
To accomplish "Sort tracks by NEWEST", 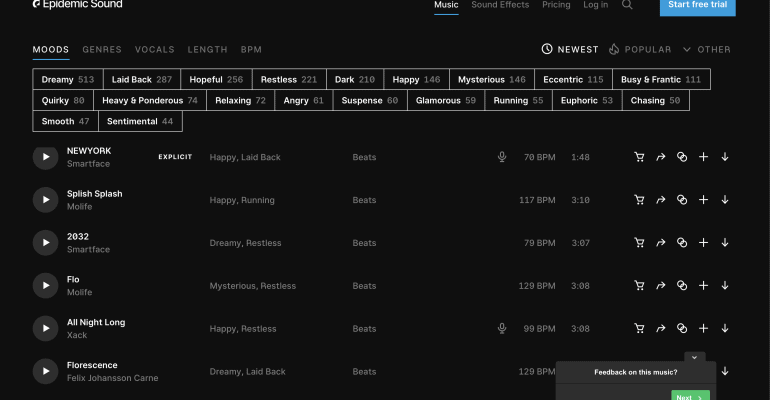I will (570, 50).
